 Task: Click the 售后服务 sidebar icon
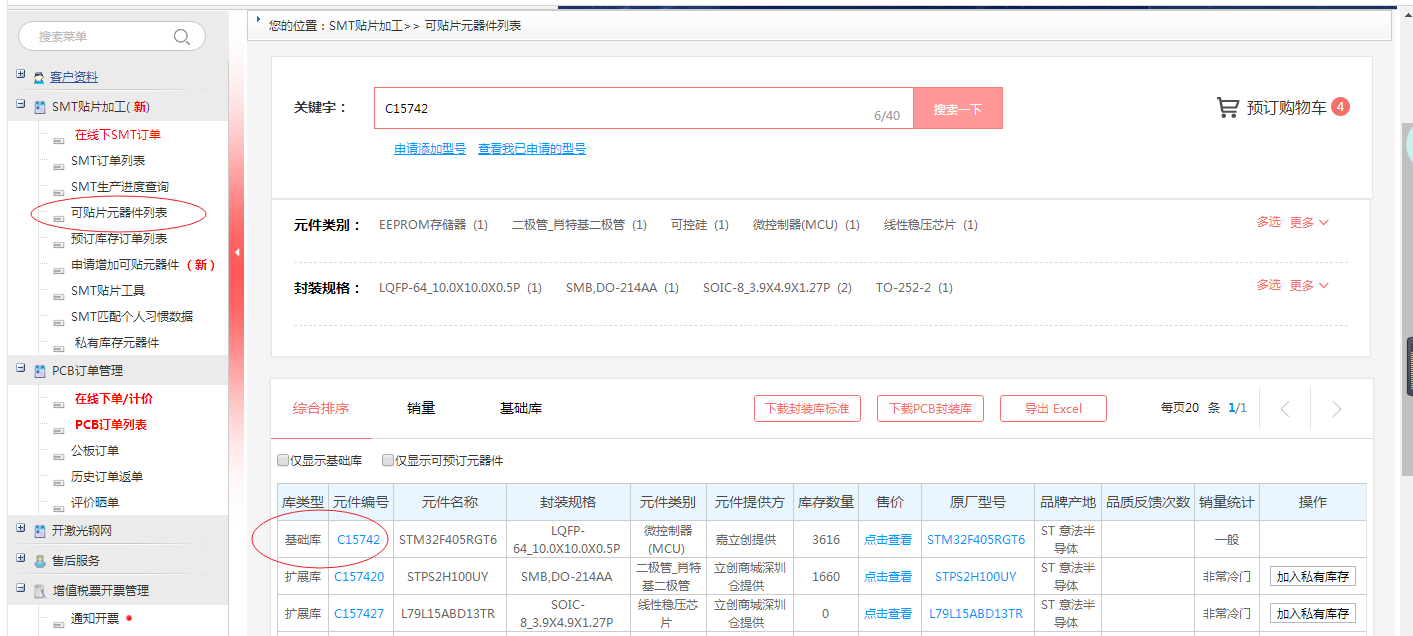point(39,561)
